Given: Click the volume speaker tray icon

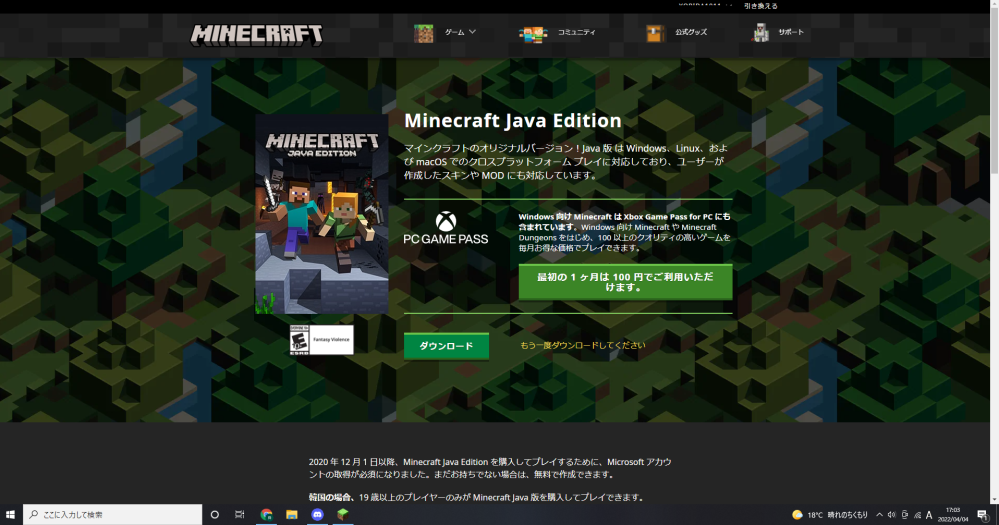Looking at the screenshot, I should point(891,515).
